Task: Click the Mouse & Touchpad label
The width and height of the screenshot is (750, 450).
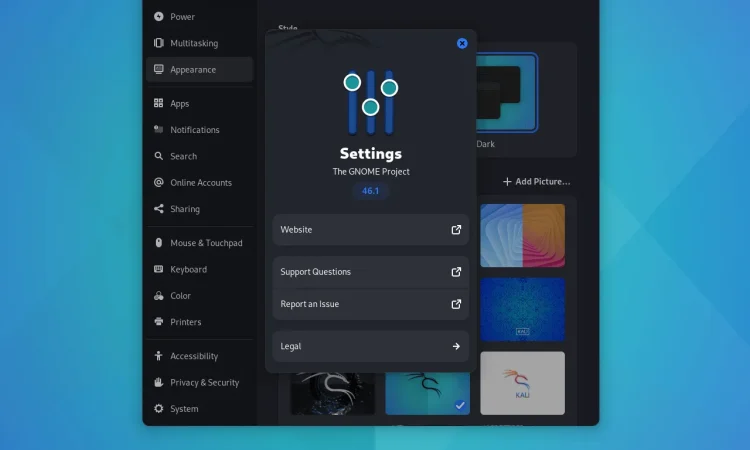Action: coord(206,243)
